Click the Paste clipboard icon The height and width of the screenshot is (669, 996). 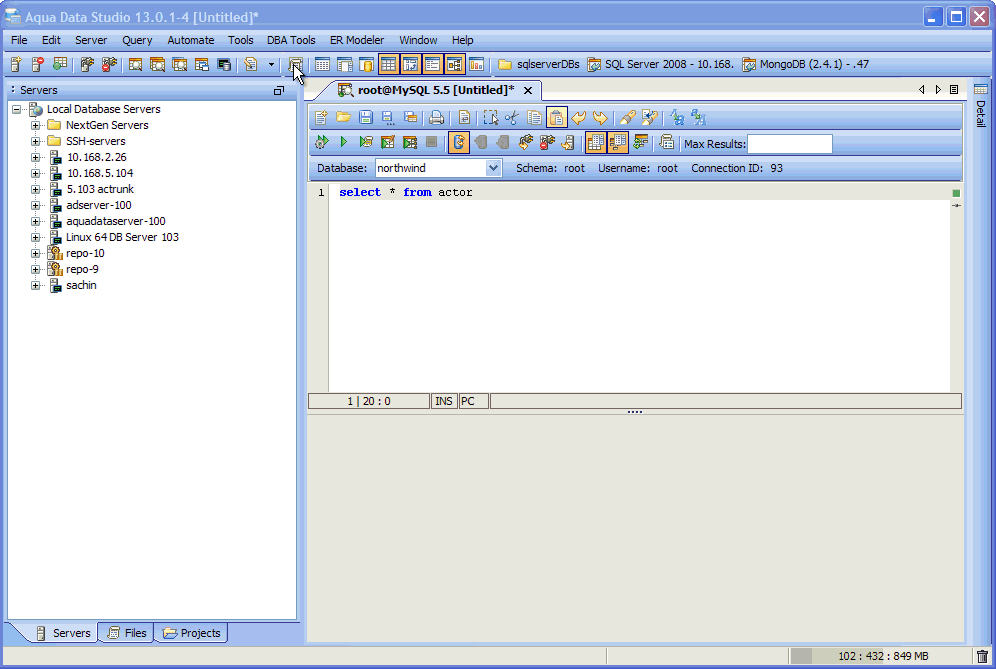[x=556, y=118]
